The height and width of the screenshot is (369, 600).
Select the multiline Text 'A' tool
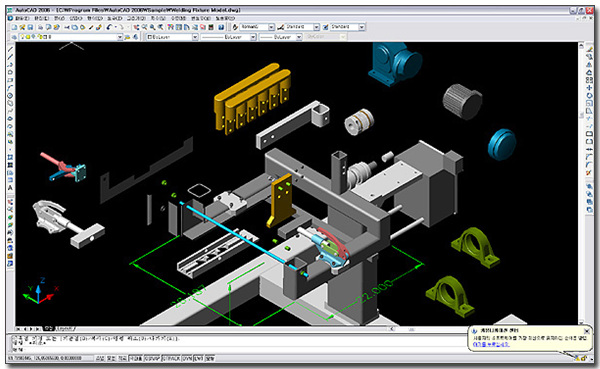10,188
